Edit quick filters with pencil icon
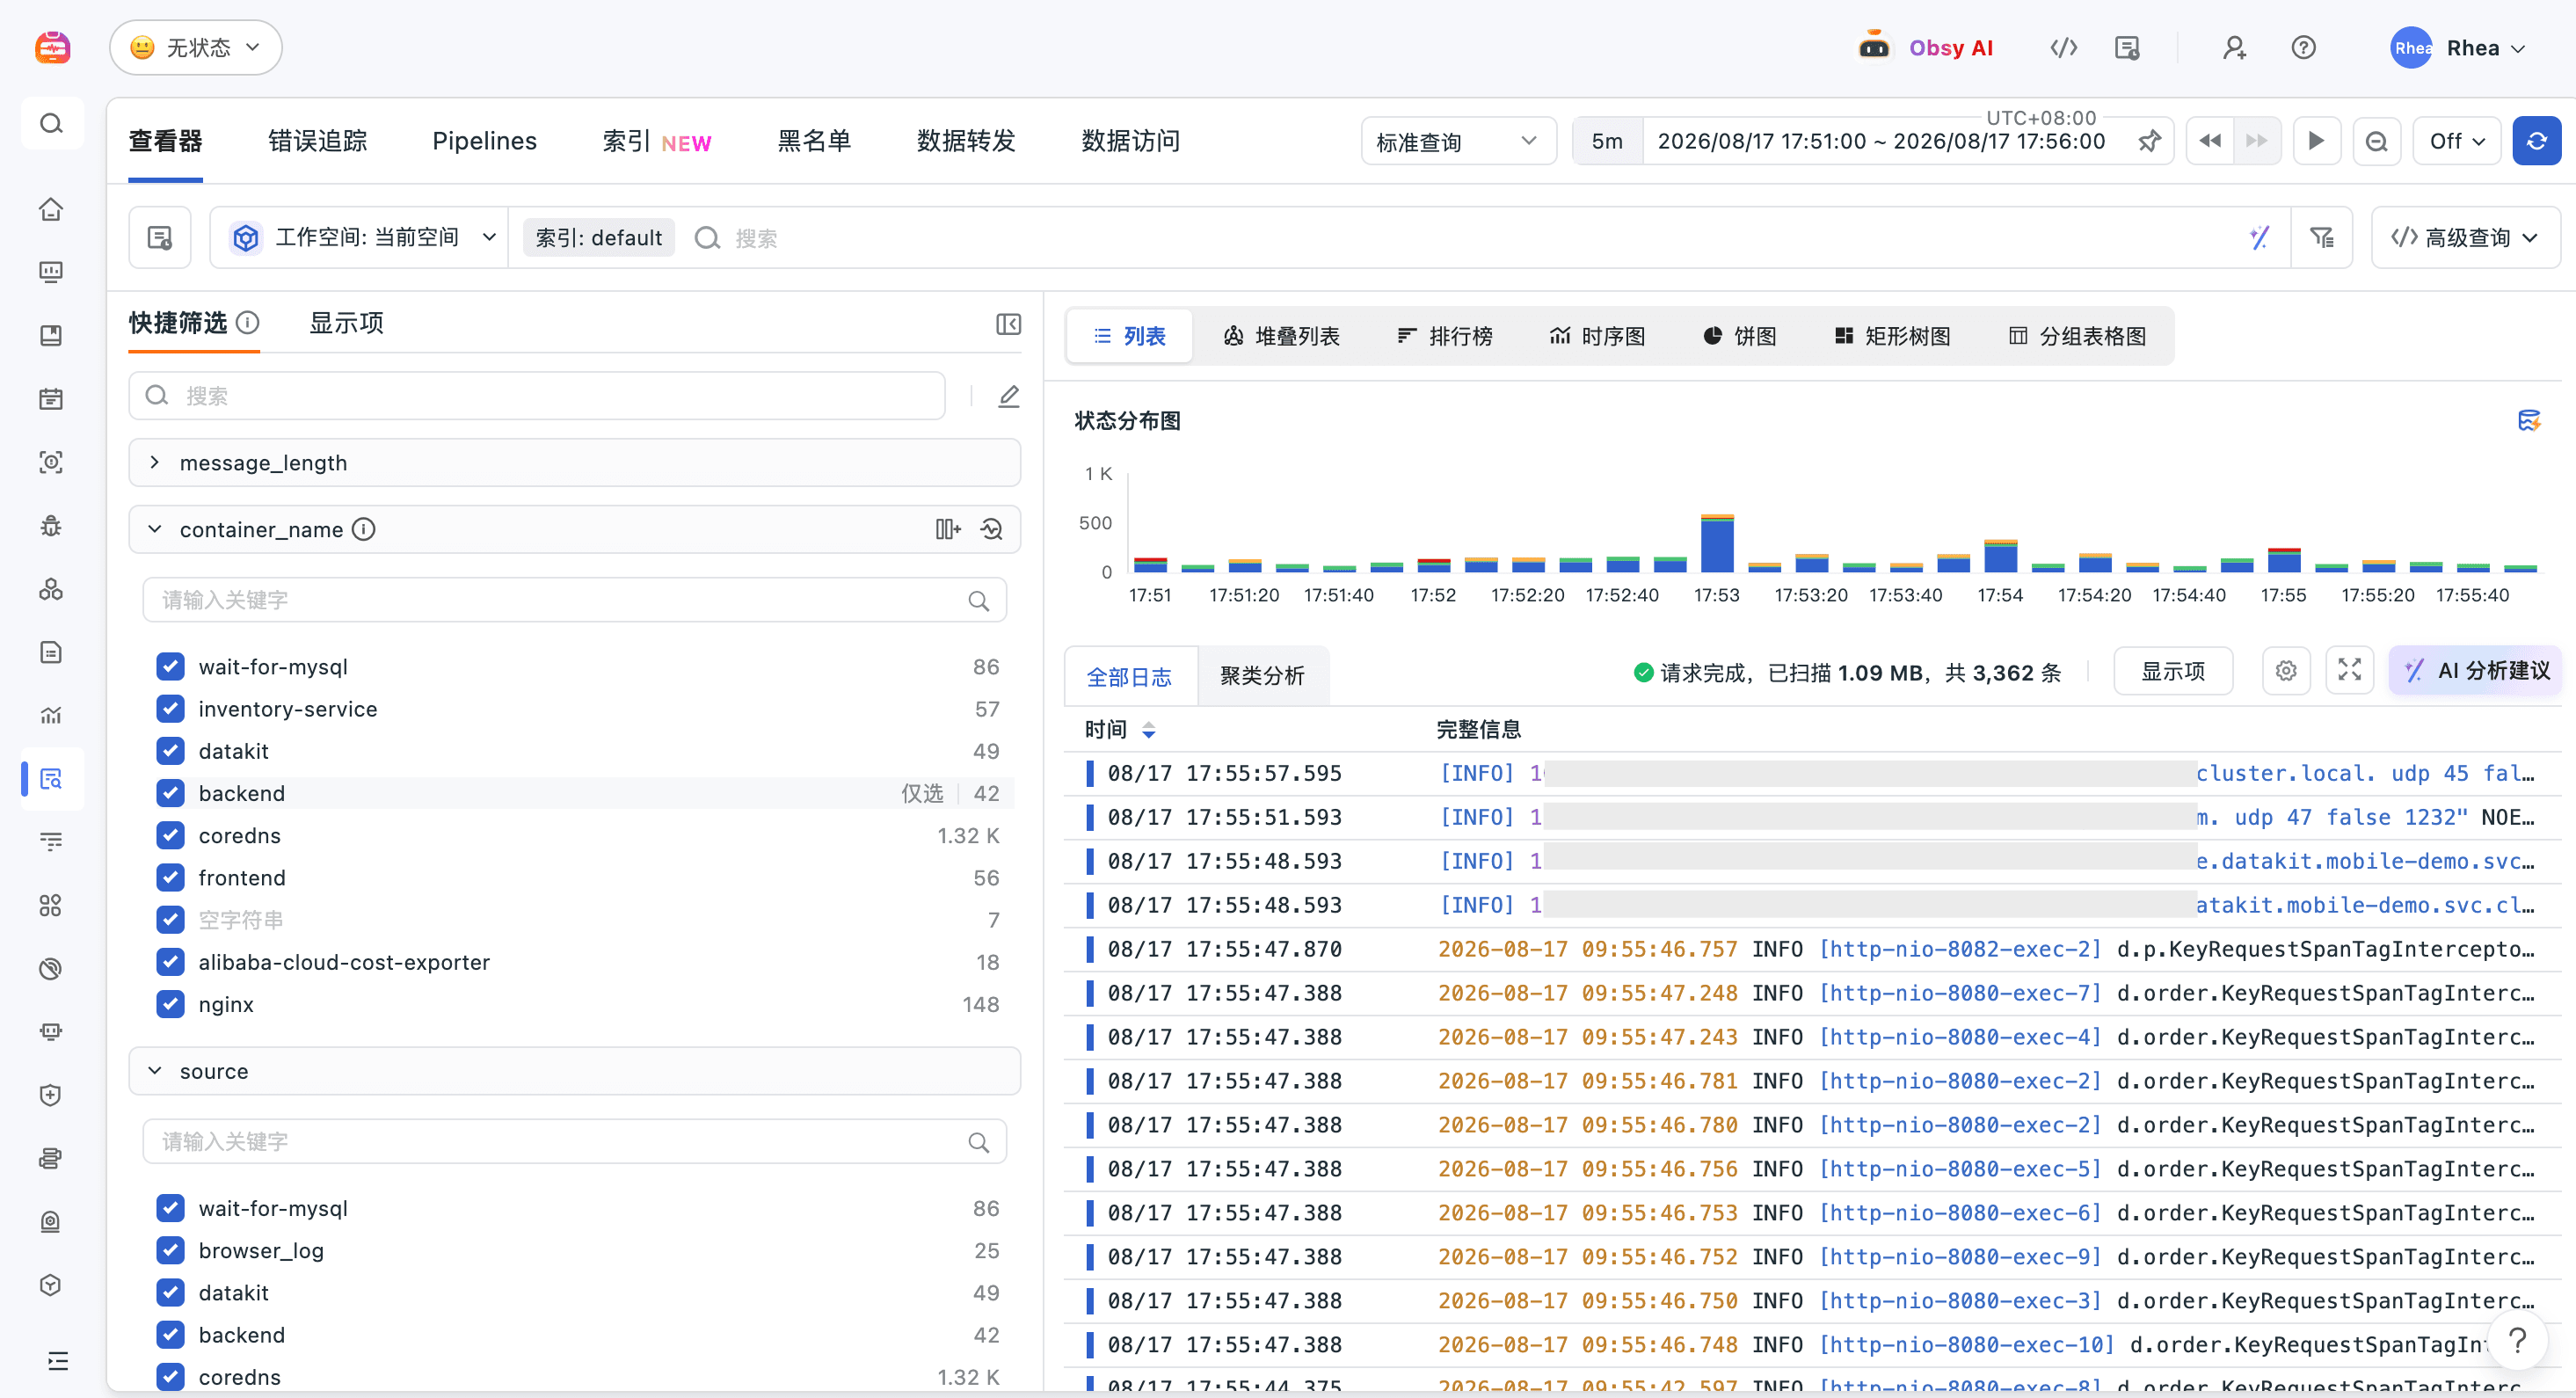 tap(1009, 396)
